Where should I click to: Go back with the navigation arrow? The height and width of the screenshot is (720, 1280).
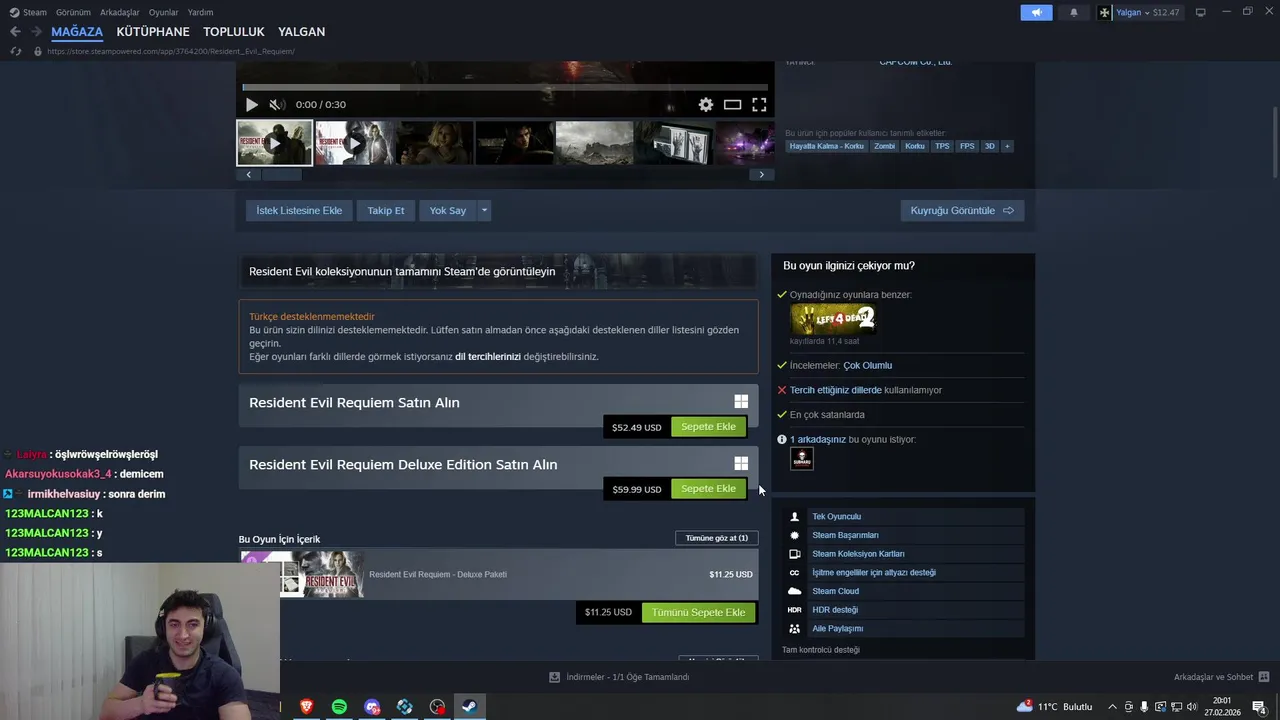pos(15,32)
